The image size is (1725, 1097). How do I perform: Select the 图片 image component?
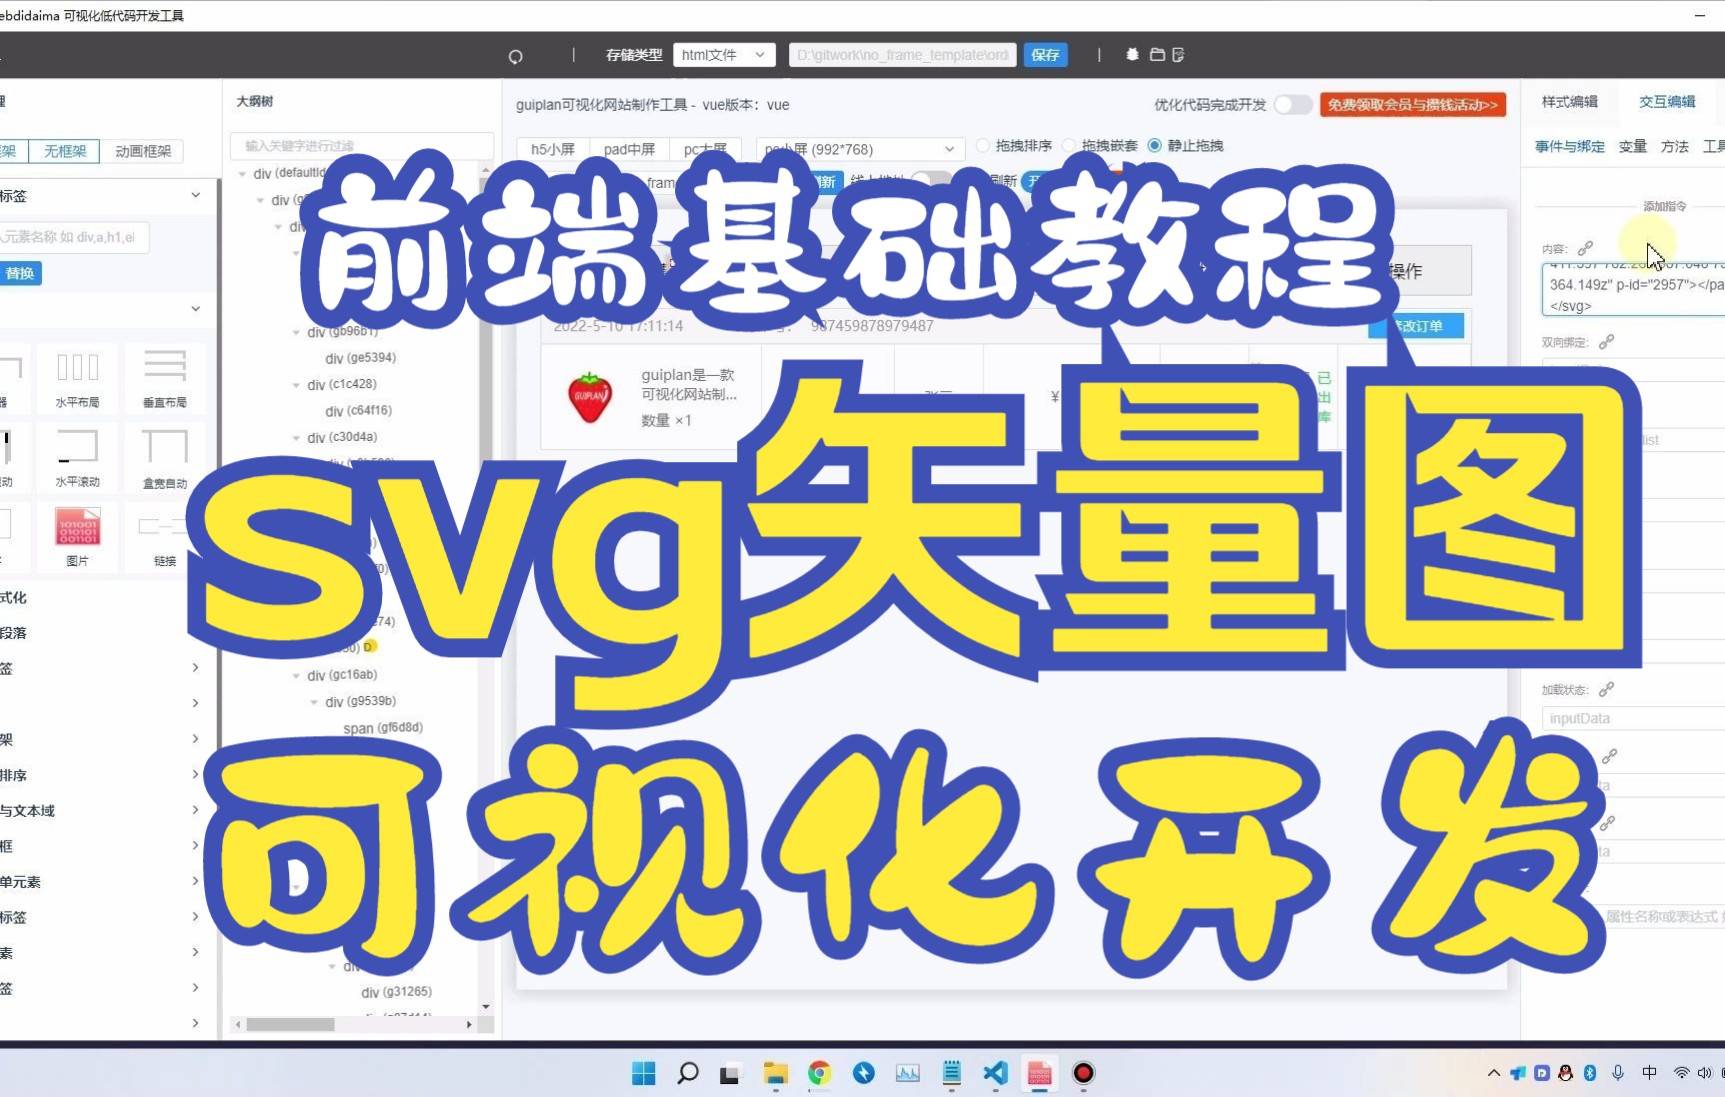click(x=77, y=536)
